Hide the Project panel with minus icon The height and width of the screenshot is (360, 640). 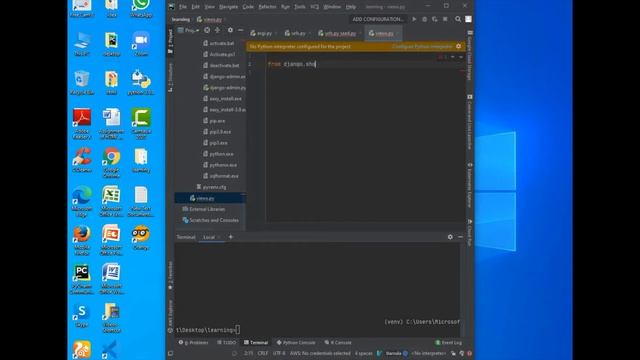point(241,30)
